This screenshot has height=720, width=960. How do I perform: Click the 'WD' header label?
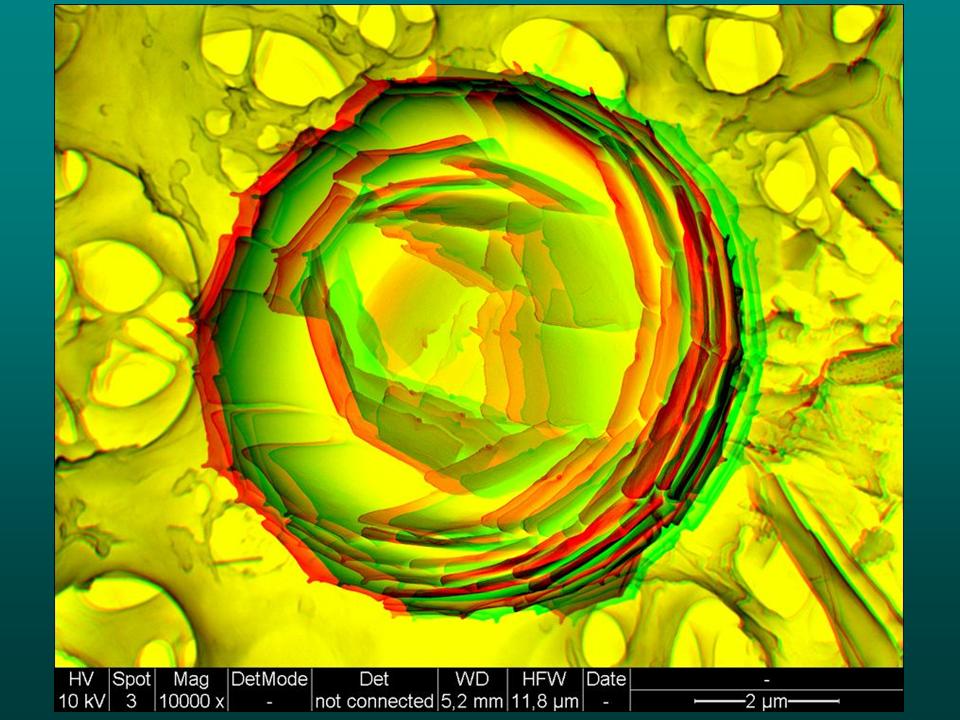[x=472, y=679]
